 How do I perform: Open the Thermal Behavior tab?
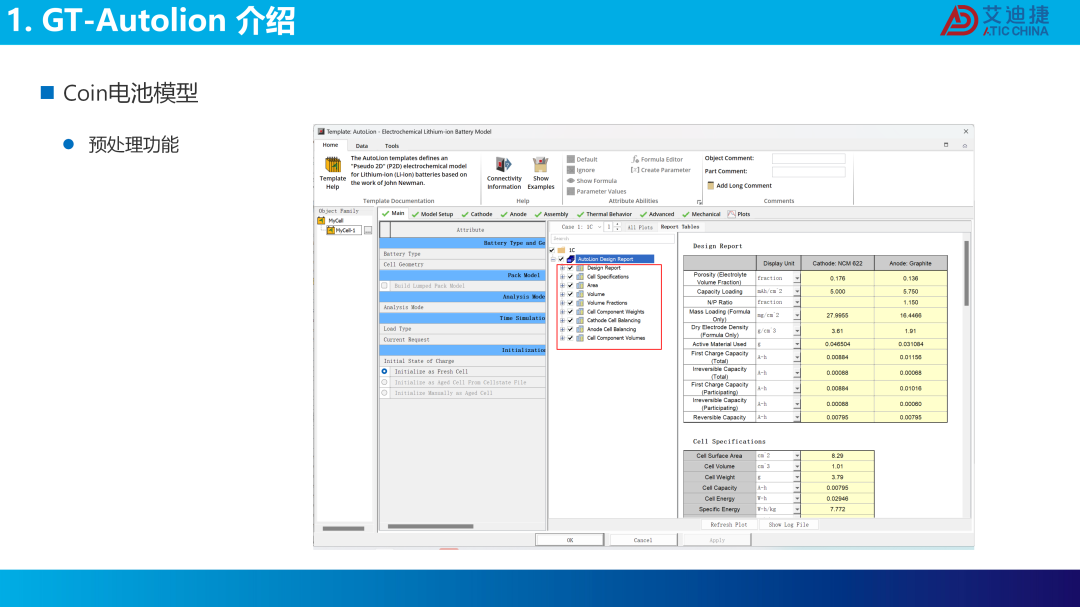pos(604,214)
